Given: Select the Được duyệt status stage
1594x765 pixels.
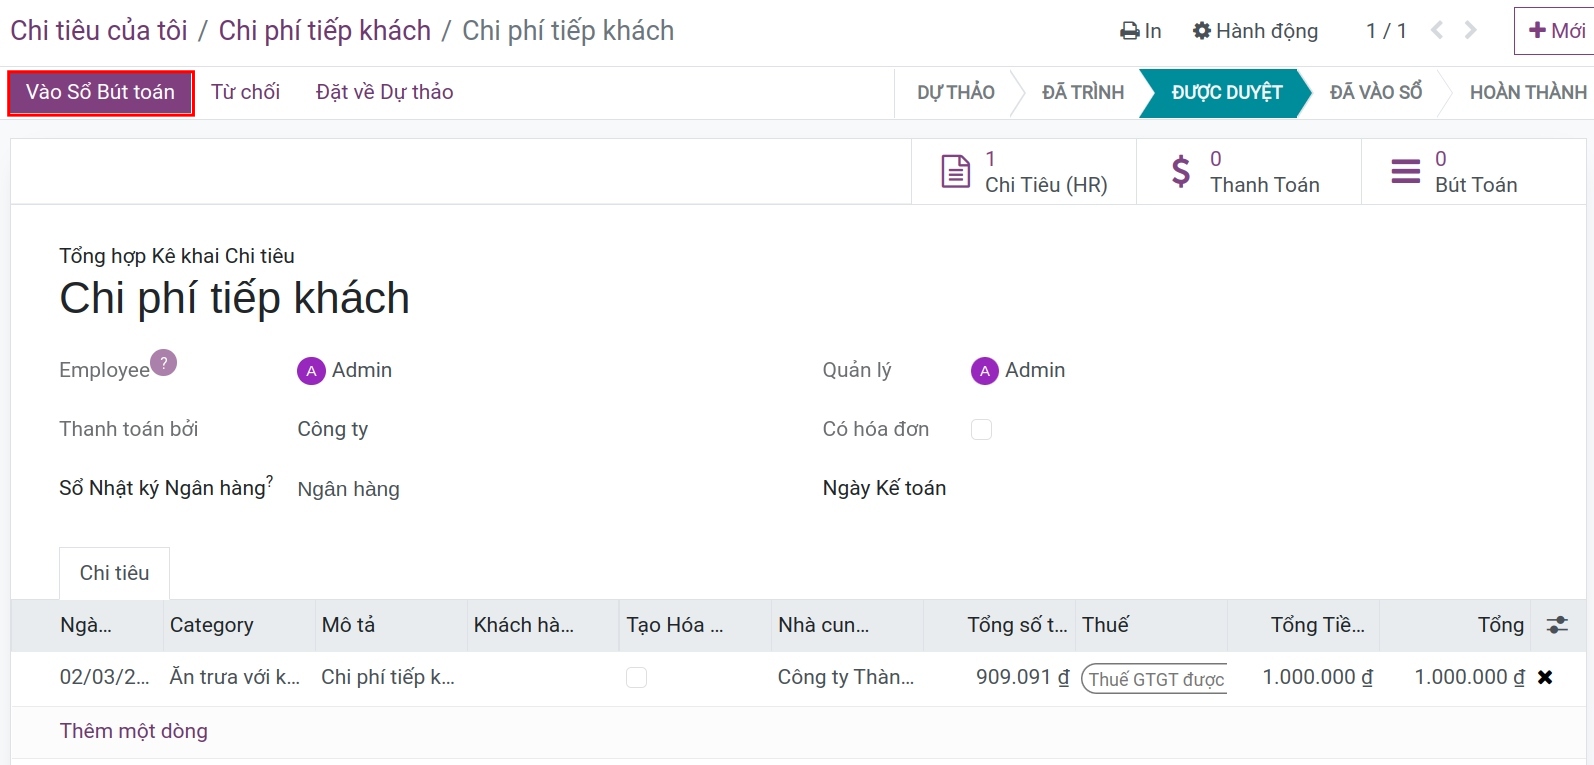Looking at the screenshot, I should coord(1227,92).
